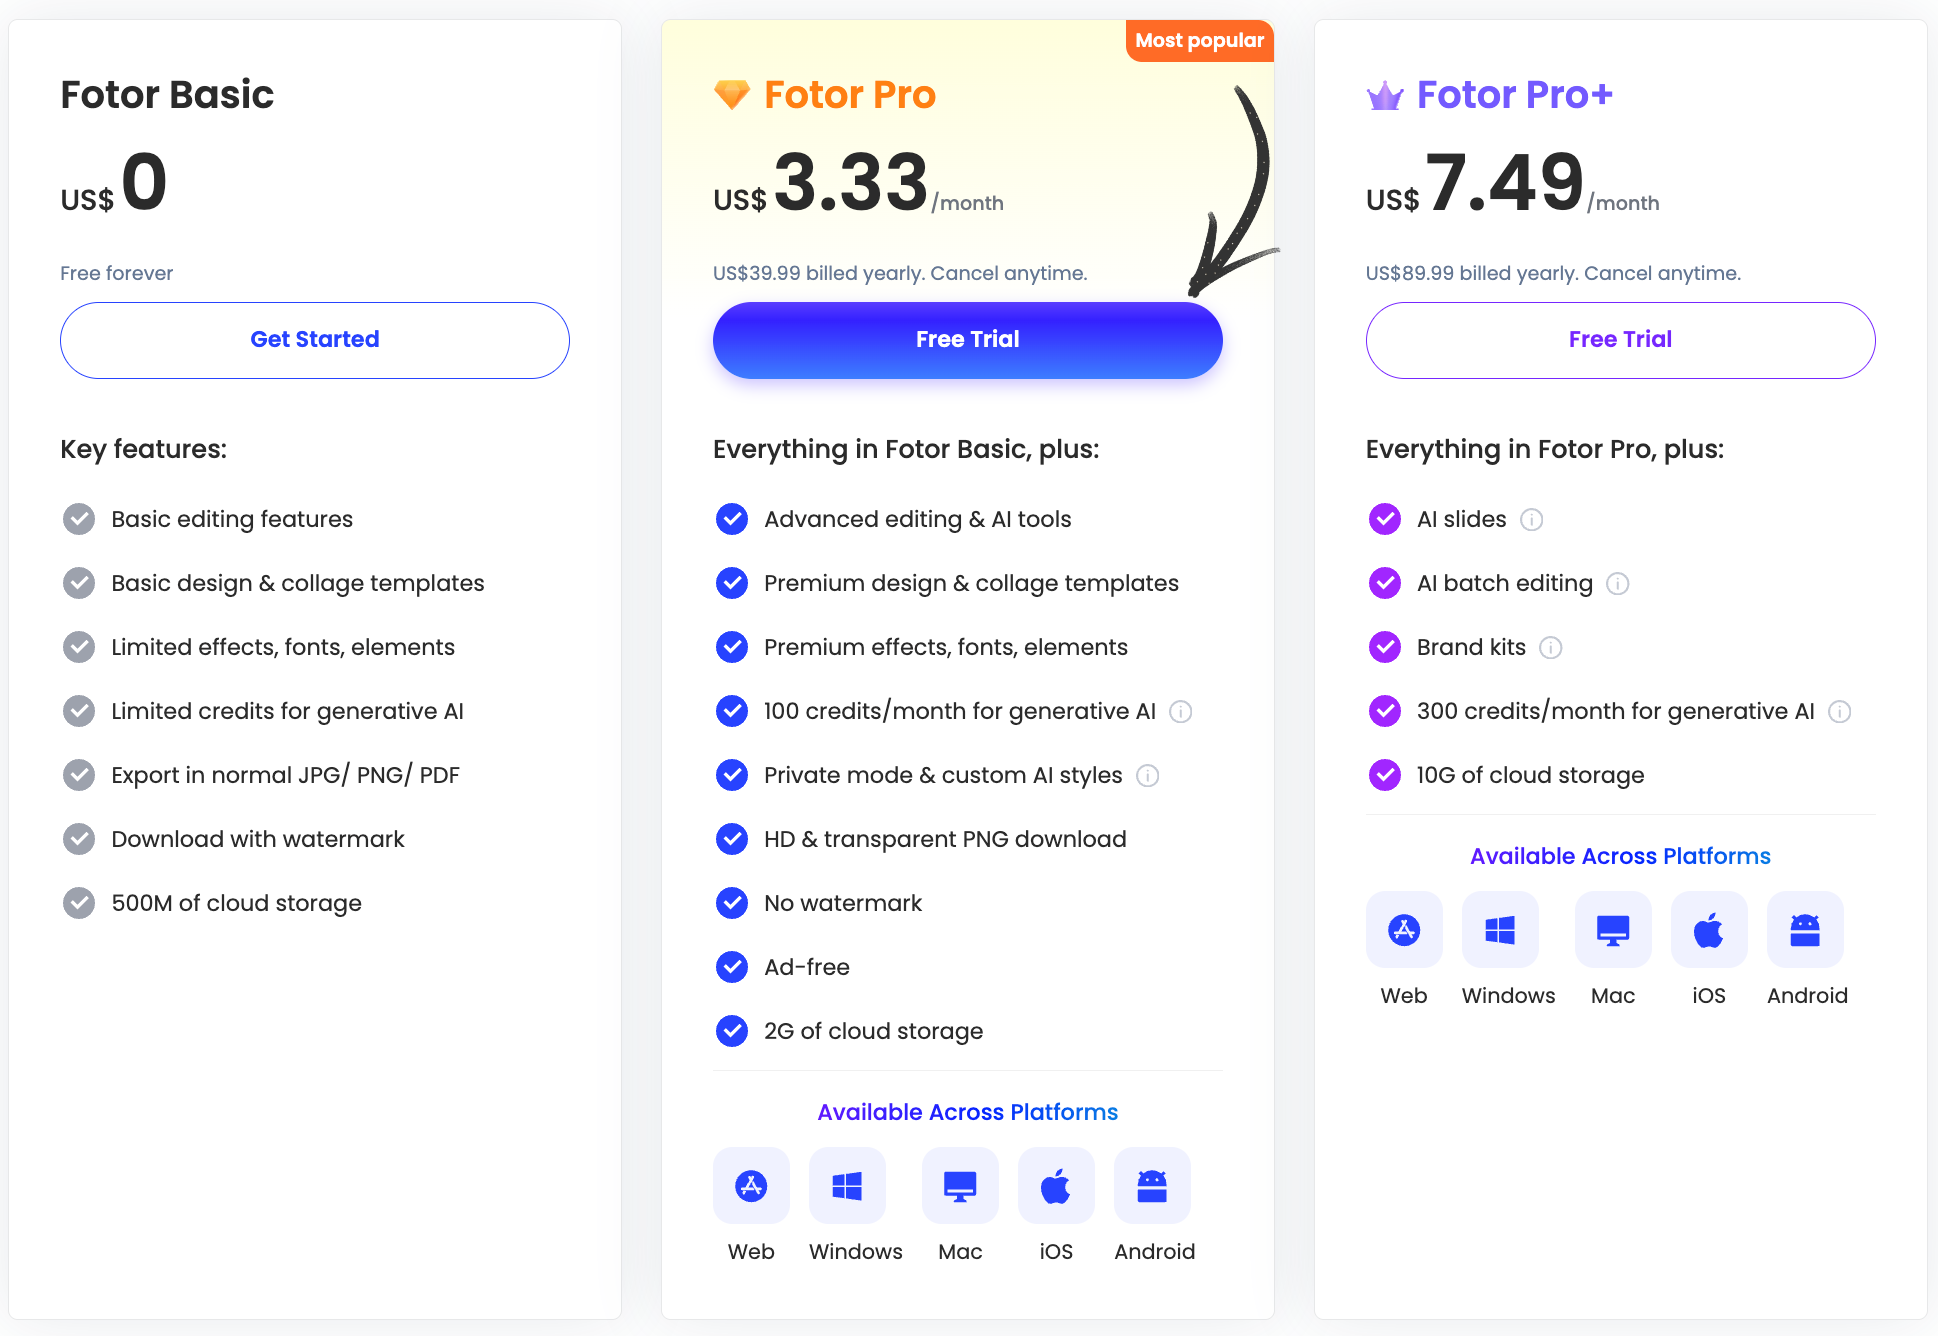Click the 7.49 monthly price
The width and height of the screenshot is (1938, 1336).
(x=1505, y=182)
